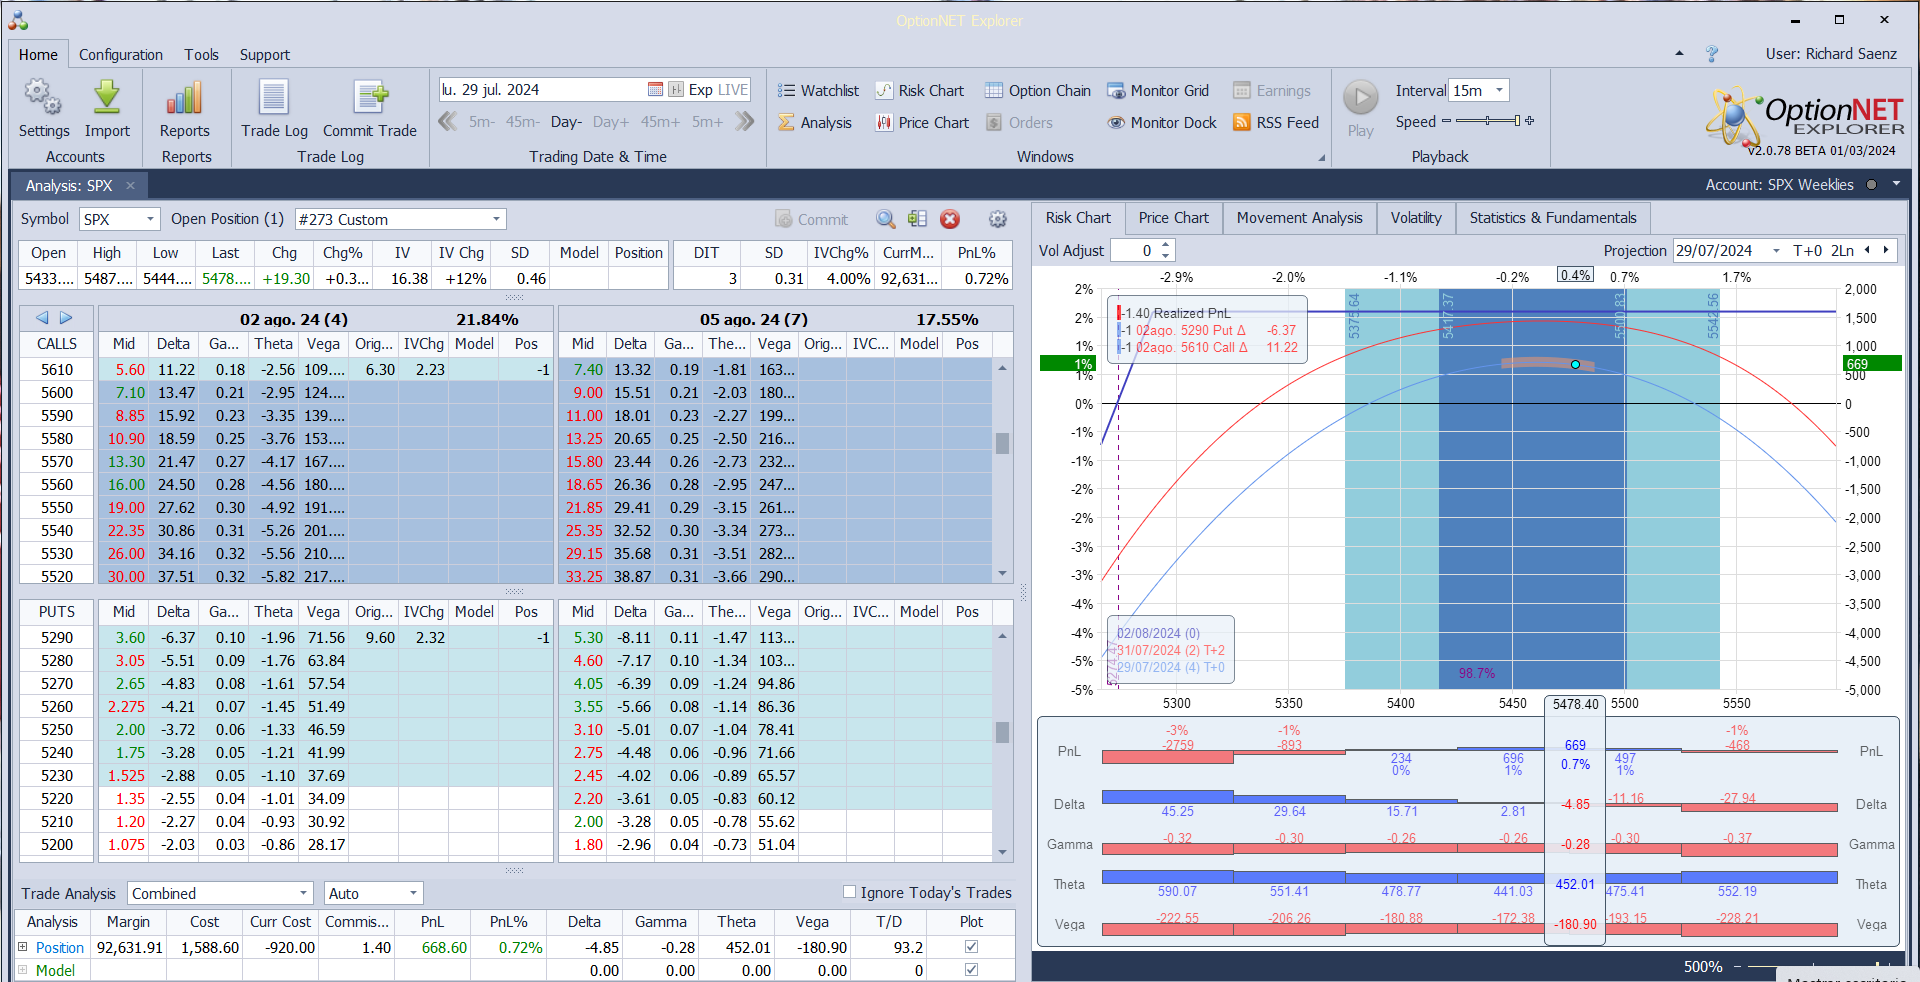Toggle LIVE mode in date field
Screen dimensions: 1920x982
[733, 89]
